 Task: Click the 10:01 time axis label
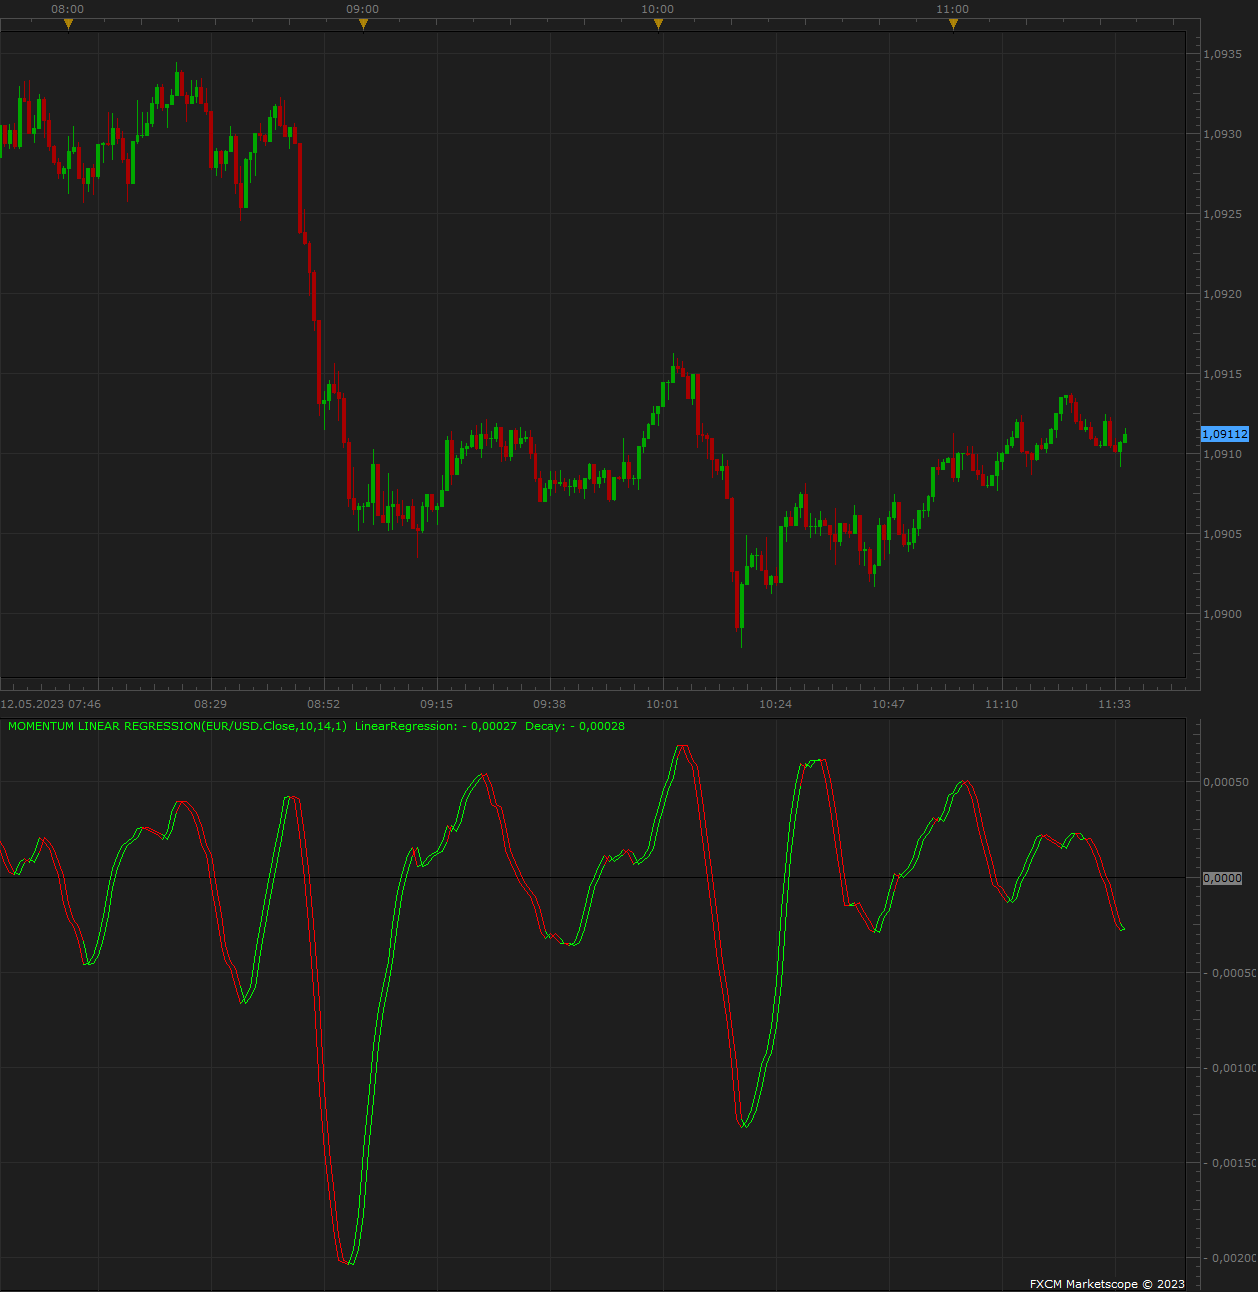coord(662,704)
